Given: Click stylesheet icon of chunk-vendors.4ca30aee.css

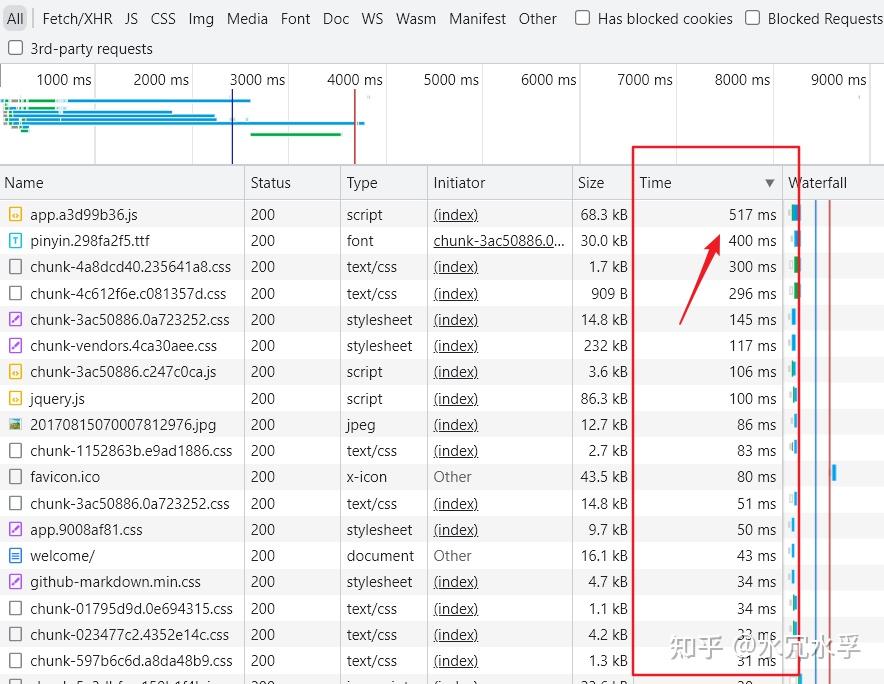Looking at the screenshot, I should (16, 345).
